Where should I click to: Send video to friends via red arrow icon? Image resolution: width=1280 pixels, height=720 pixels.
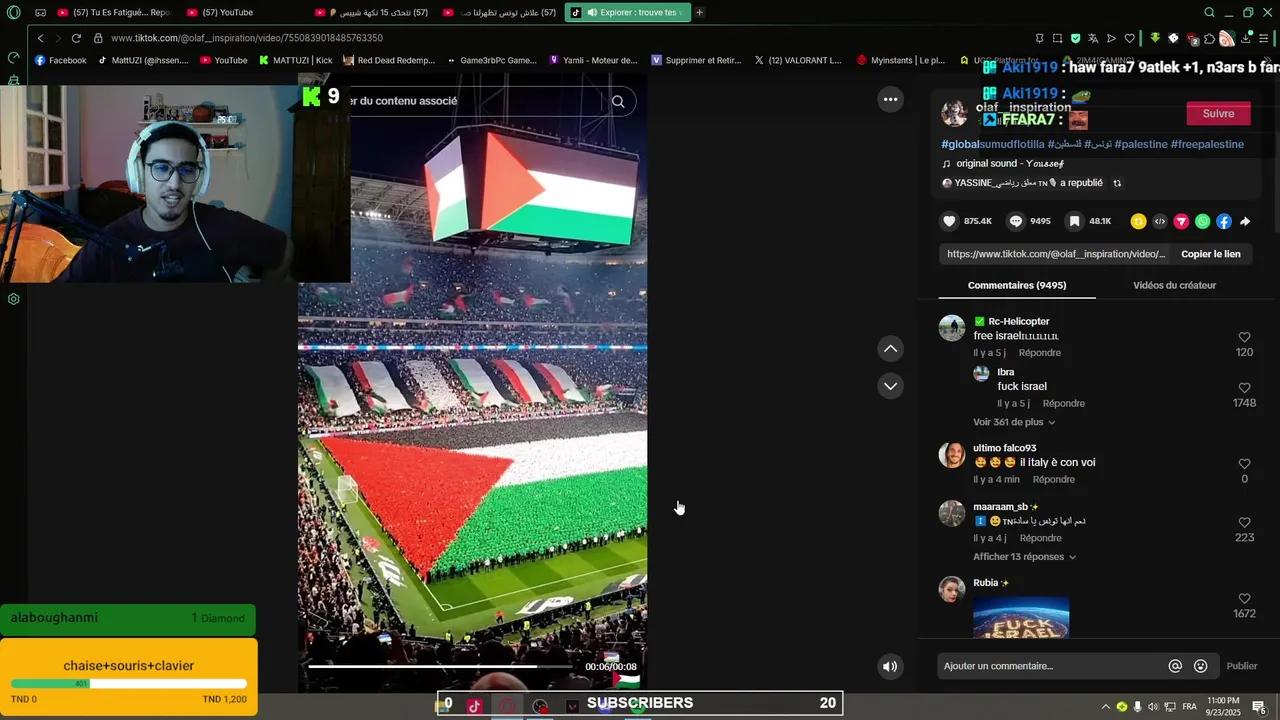[x=1181, y=221]
